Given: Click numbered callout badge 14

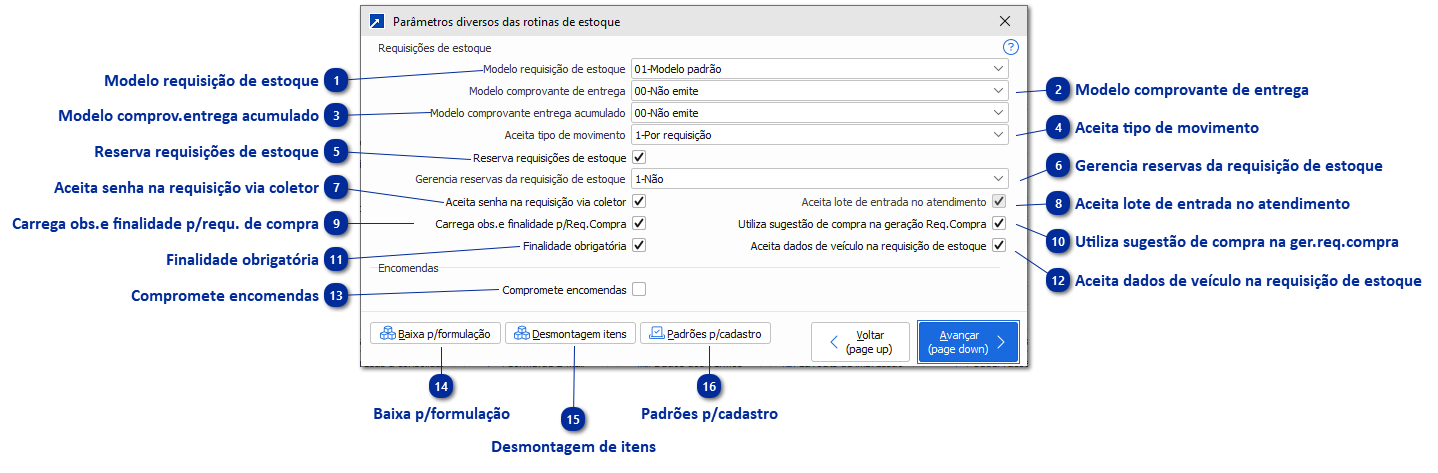Looking at the screenshot, I should (x=439, y=386).
